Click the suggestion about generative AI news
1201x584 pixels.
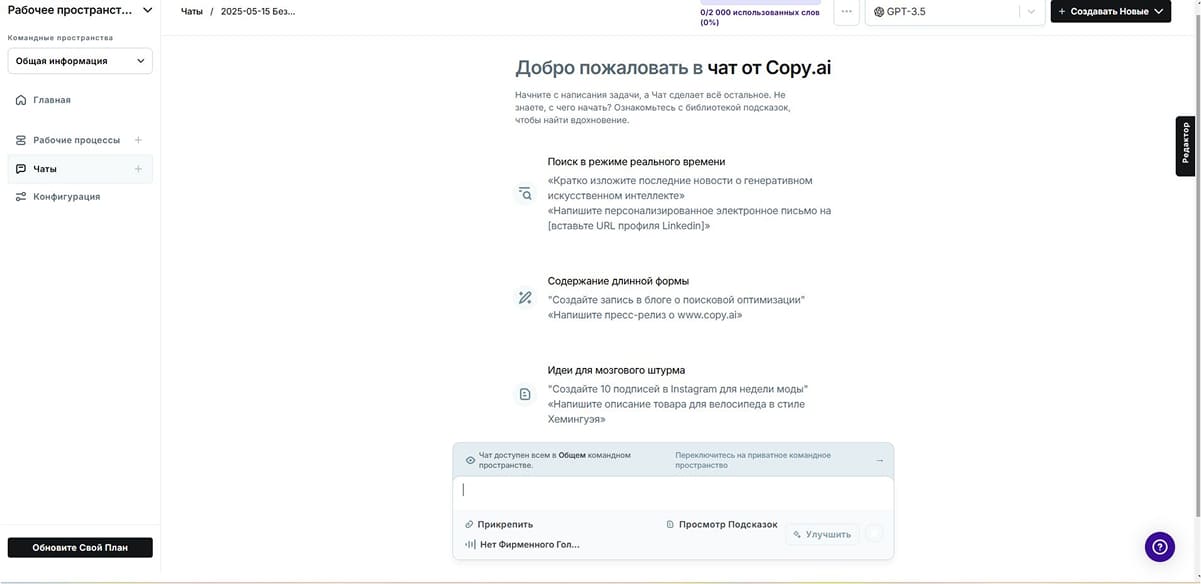[680, 188]
